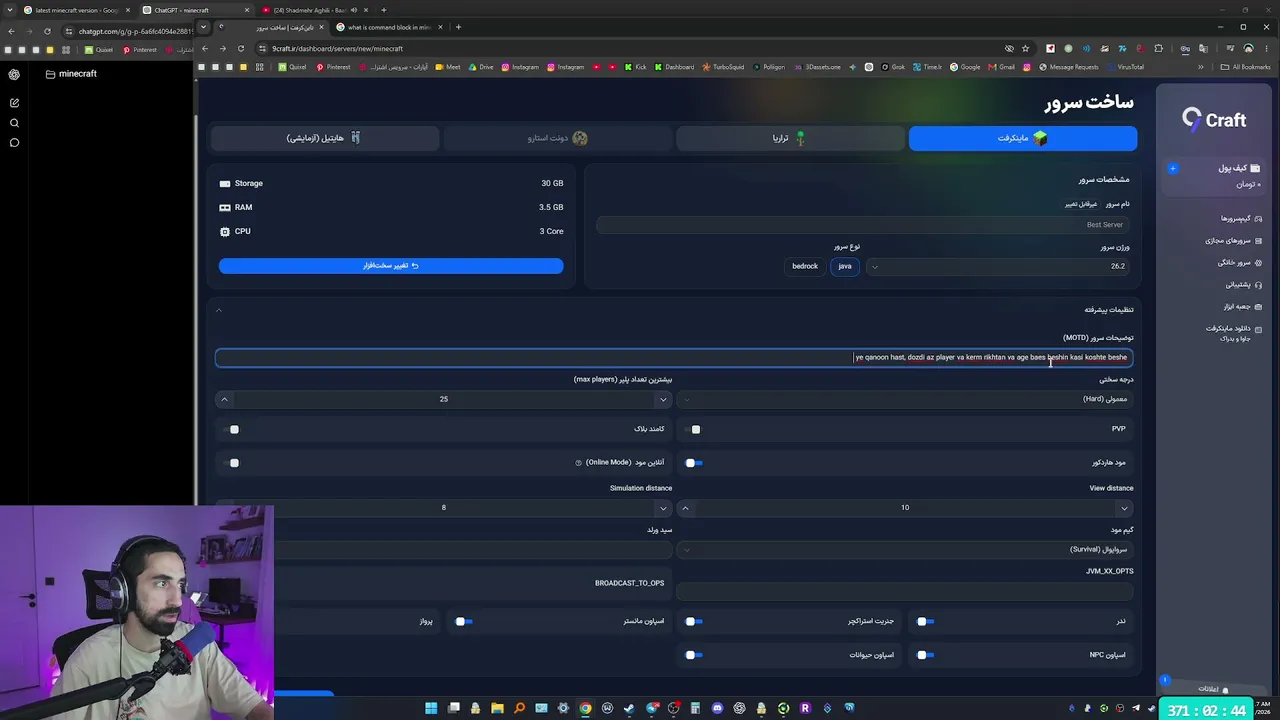Toggle the ندر switch
Screen dimensions: 1280x720
point(926,622)
